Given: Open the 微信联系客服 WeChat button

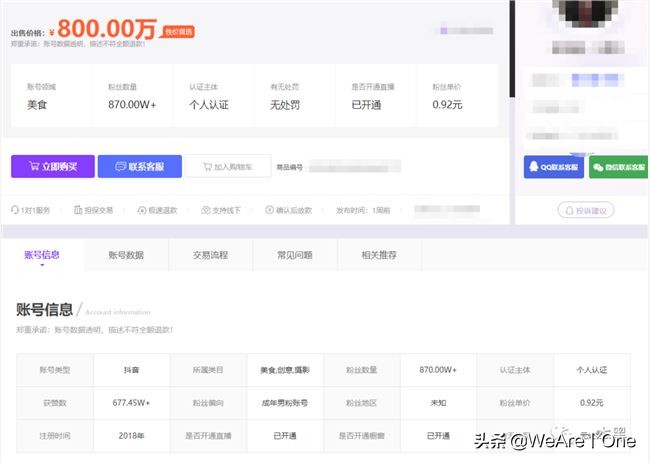Looking at the screenshot, I should point(618,167).
